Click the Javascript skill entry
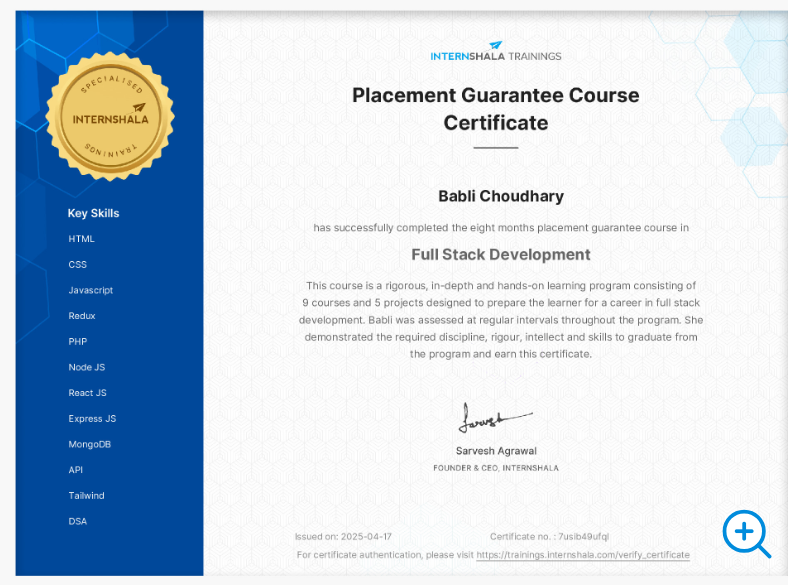Image resolution: width=788 pixels, height=585 pixels. 90,290
